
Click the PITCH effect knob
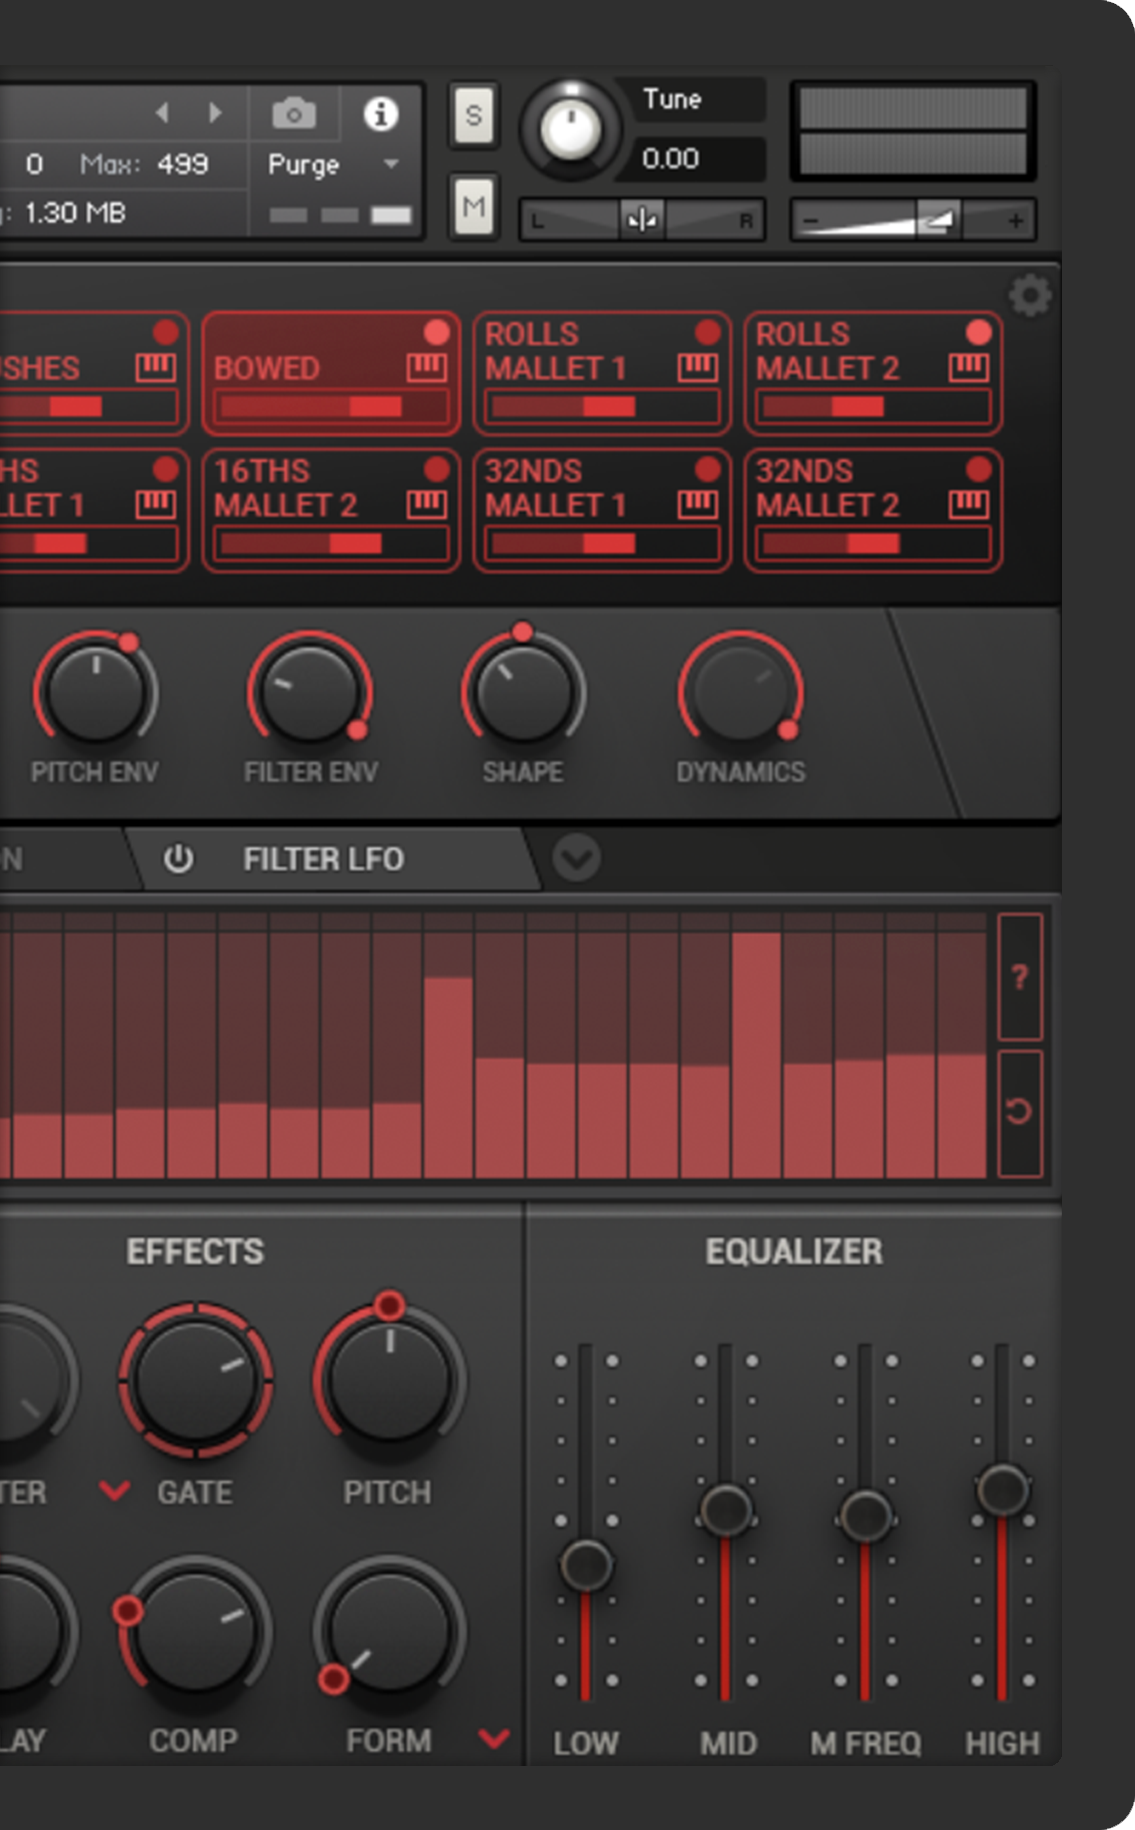point(389,1380)
